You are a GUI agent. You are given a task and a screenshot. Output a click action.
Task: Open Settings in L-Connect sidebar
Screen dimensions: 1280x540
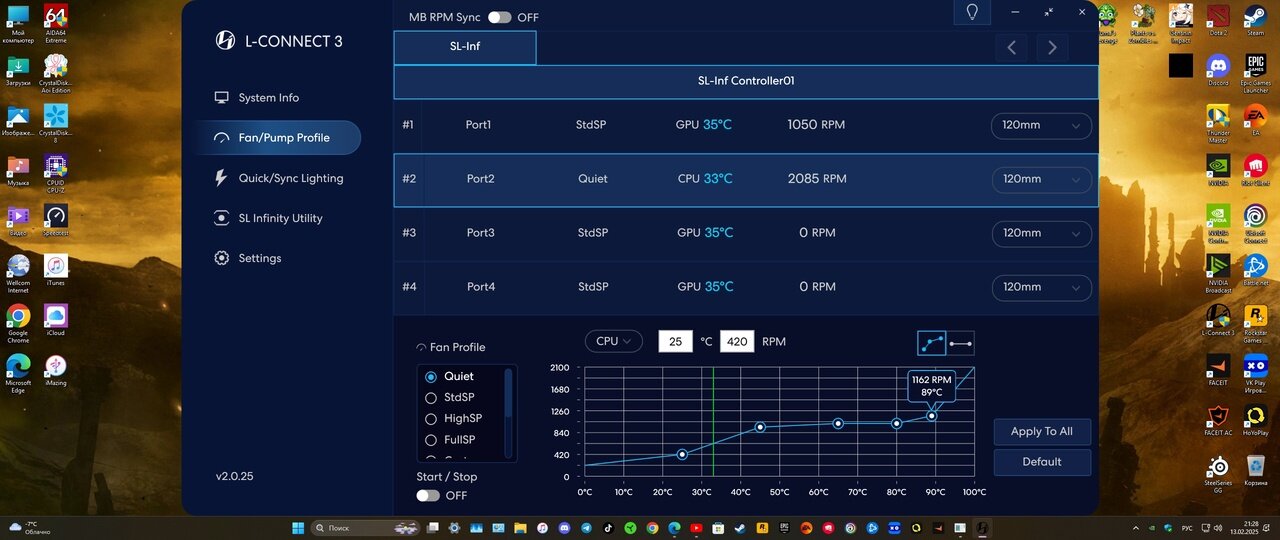(259, 258)
